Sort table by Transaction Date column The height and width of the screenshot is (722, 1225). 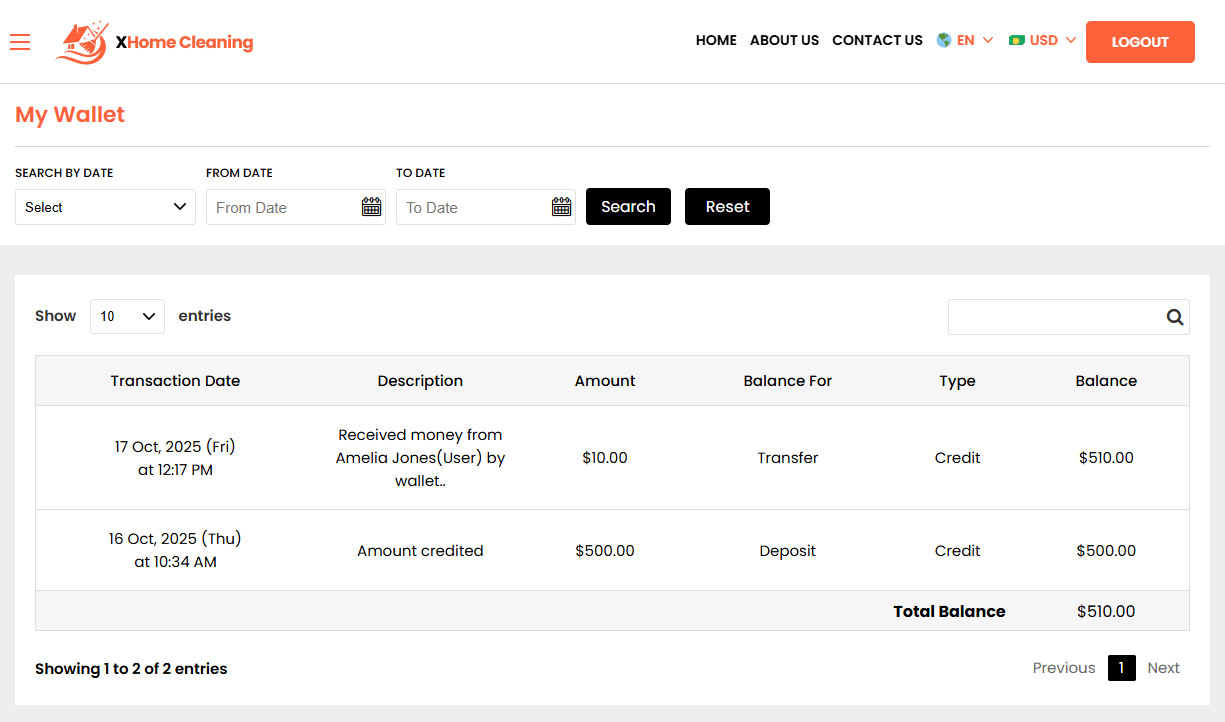click(175, 381)
